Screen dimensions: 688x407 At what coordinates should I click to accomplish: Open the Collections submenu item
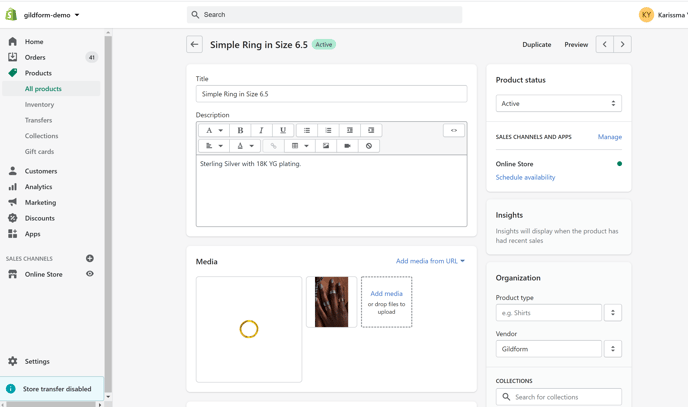41,136
